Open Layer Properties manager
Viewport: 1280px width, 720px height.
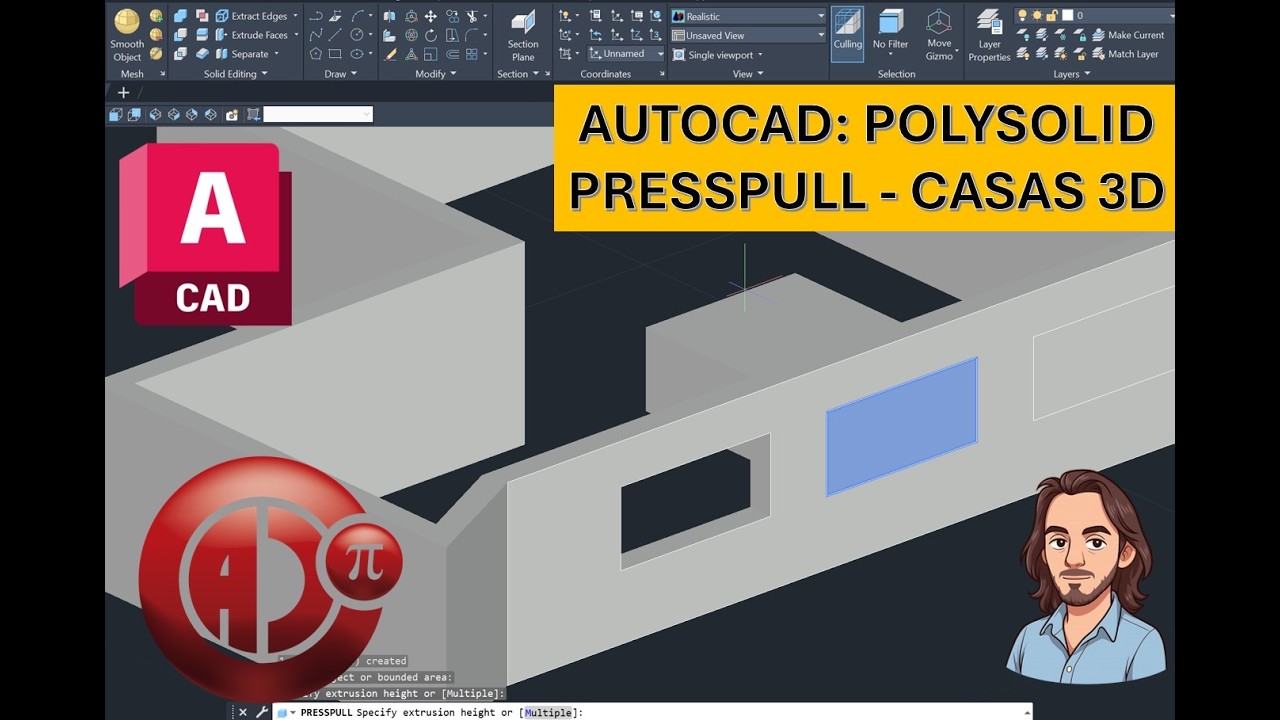click(989, 36)
